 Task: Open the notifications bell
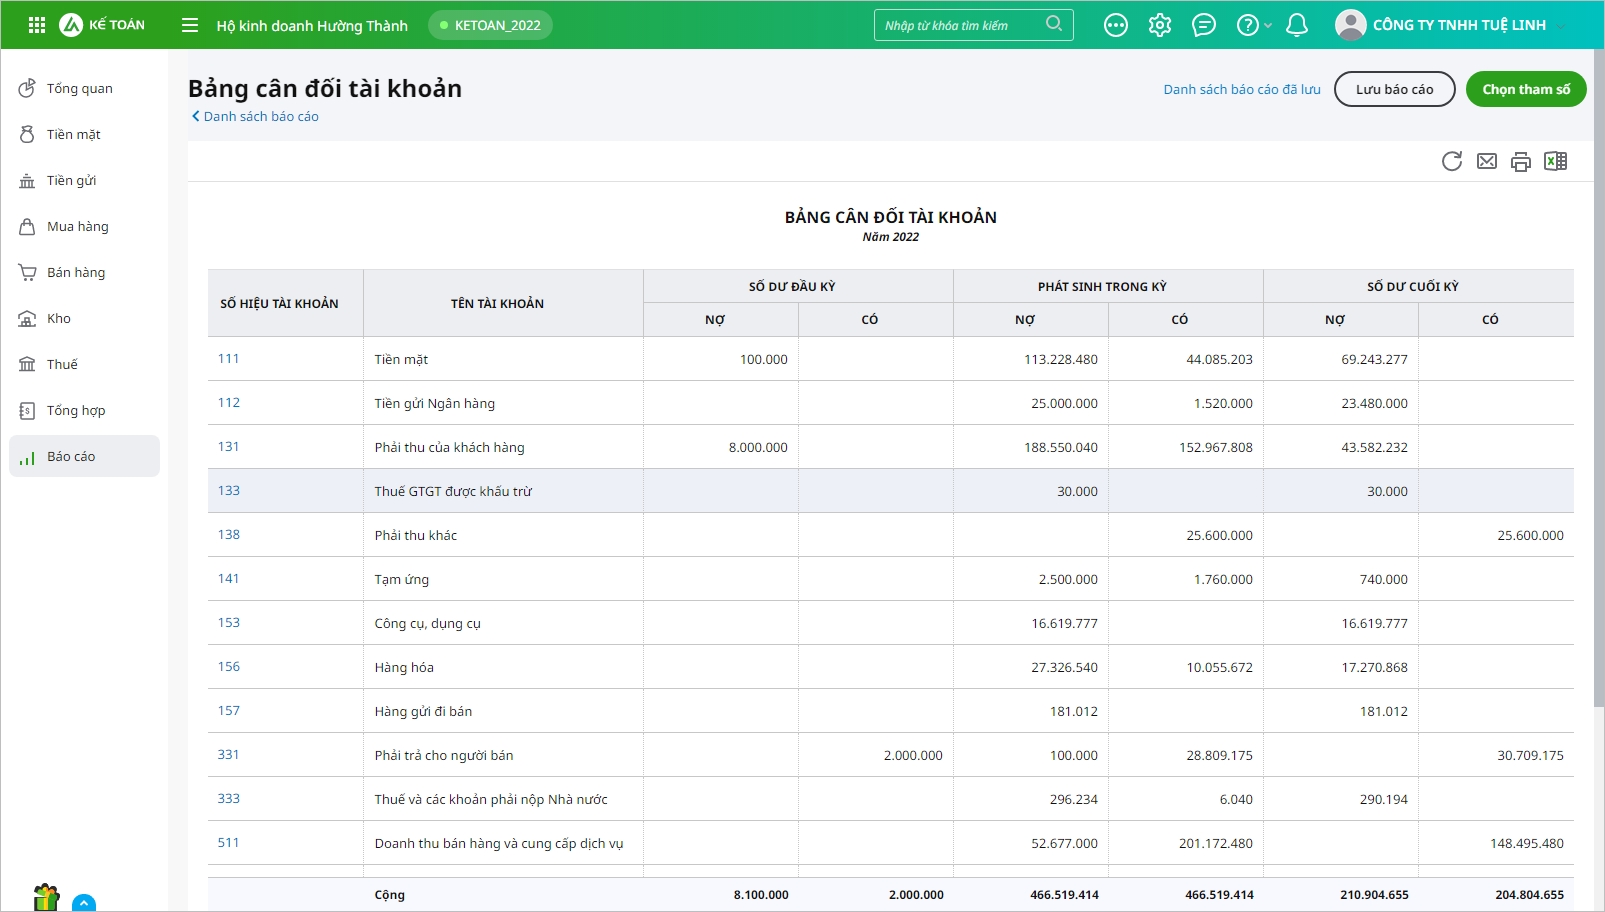(x=1297, y=25)
